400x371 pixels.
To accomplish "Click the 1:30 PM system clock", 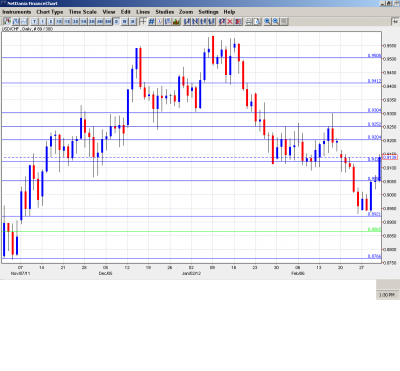I will click(x=387, y=295).
